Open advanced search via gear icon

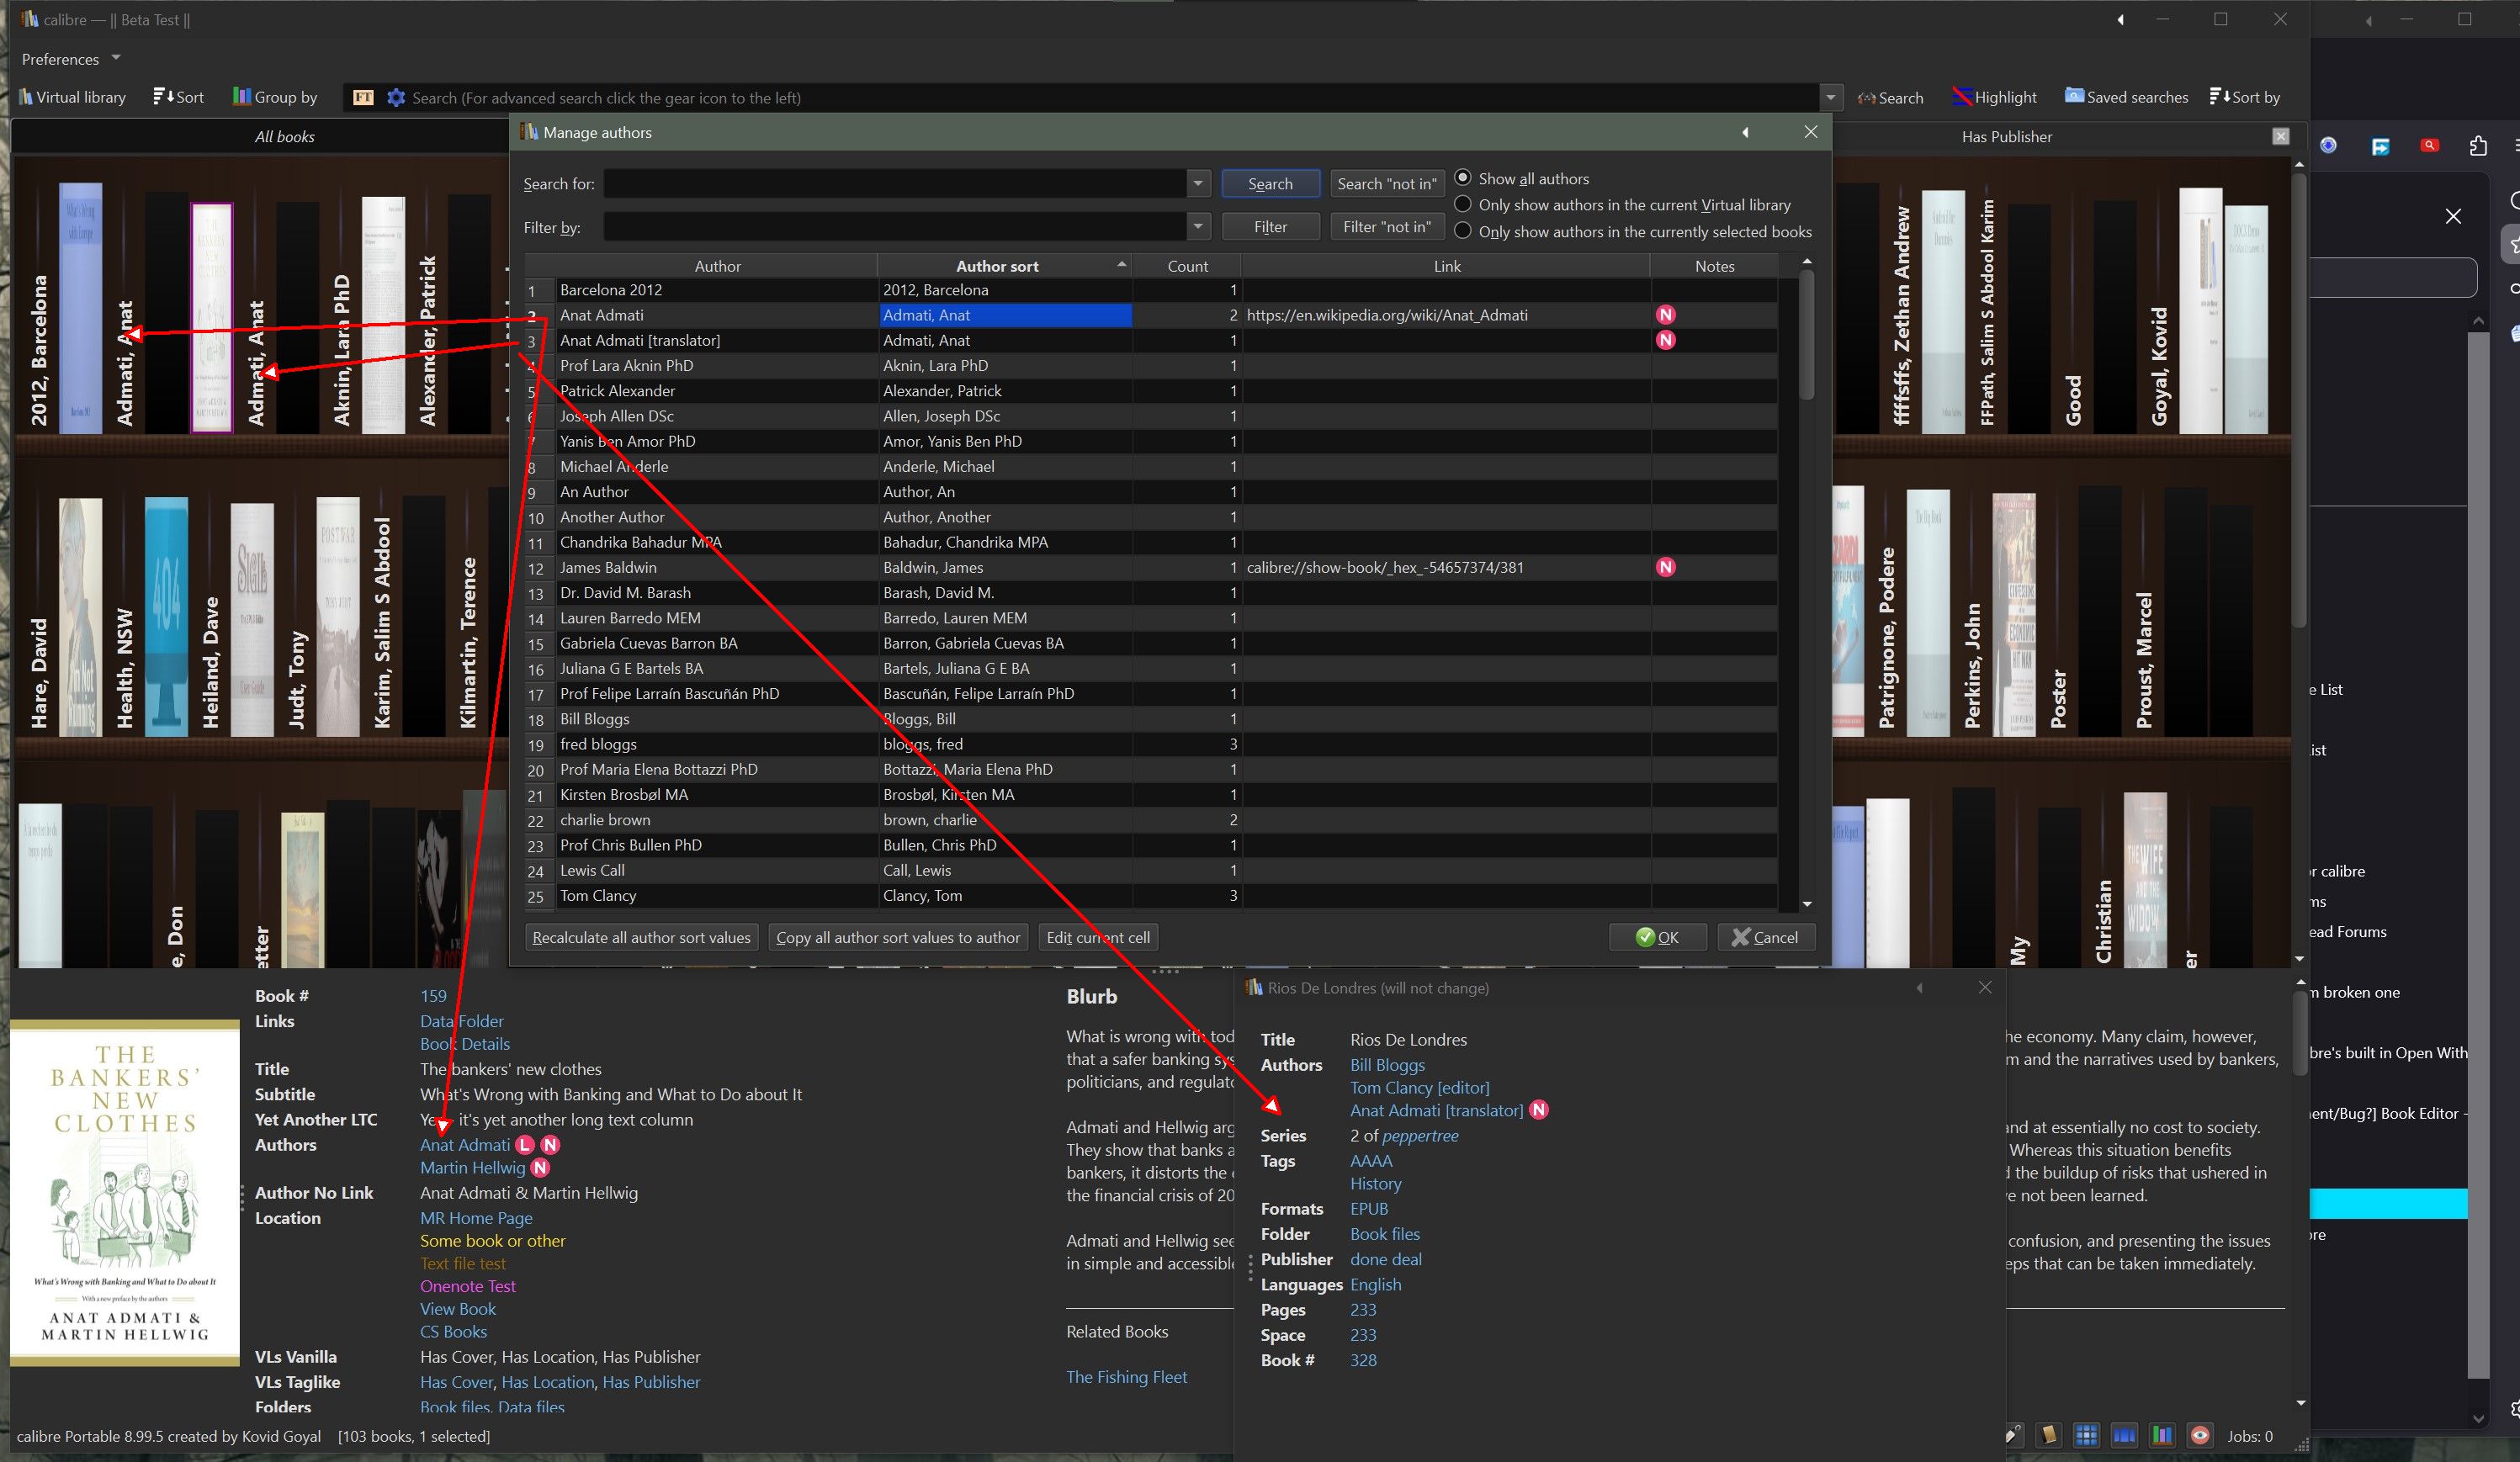pos(396,98)
